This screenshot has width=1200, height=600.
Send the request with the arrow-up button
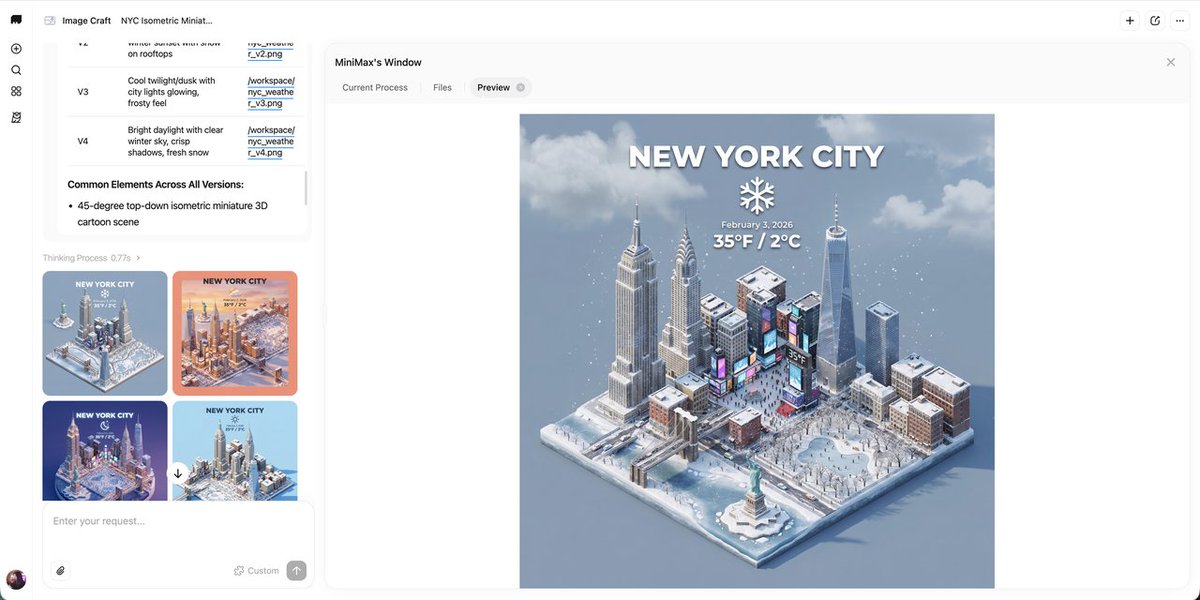pos(296,571)
